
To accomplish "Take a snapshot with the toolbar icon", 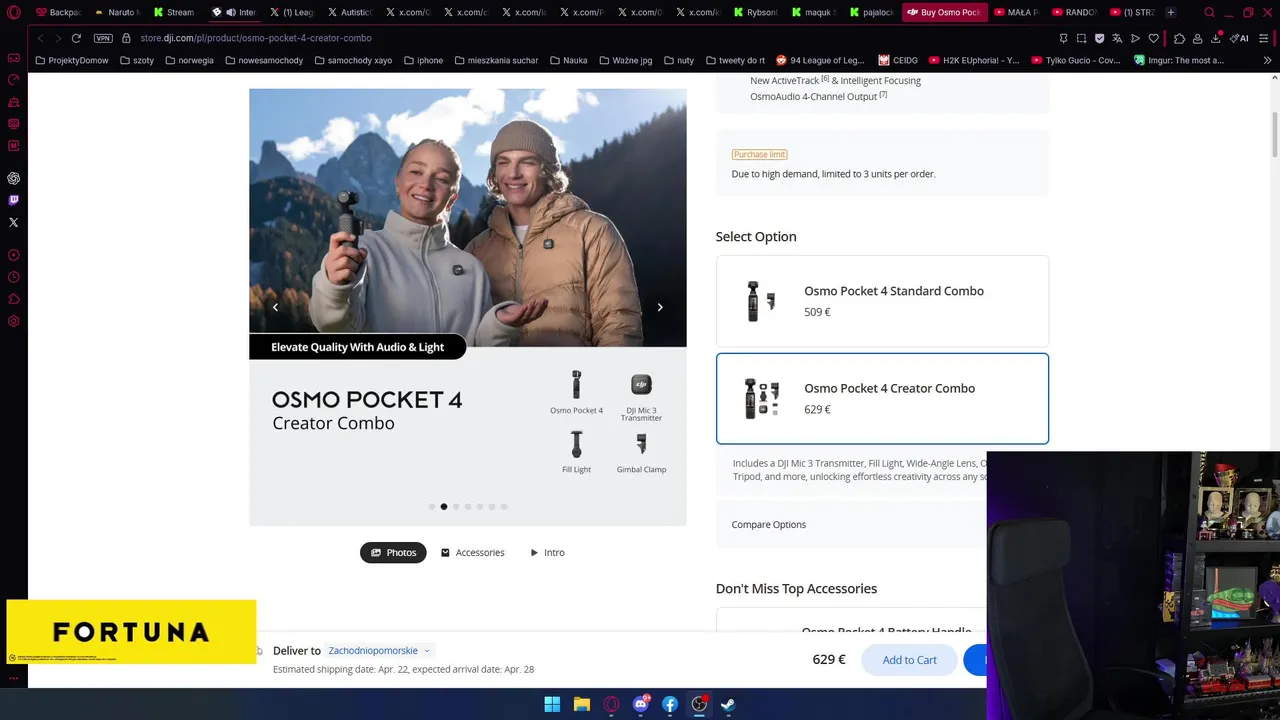I will 1081,38.
